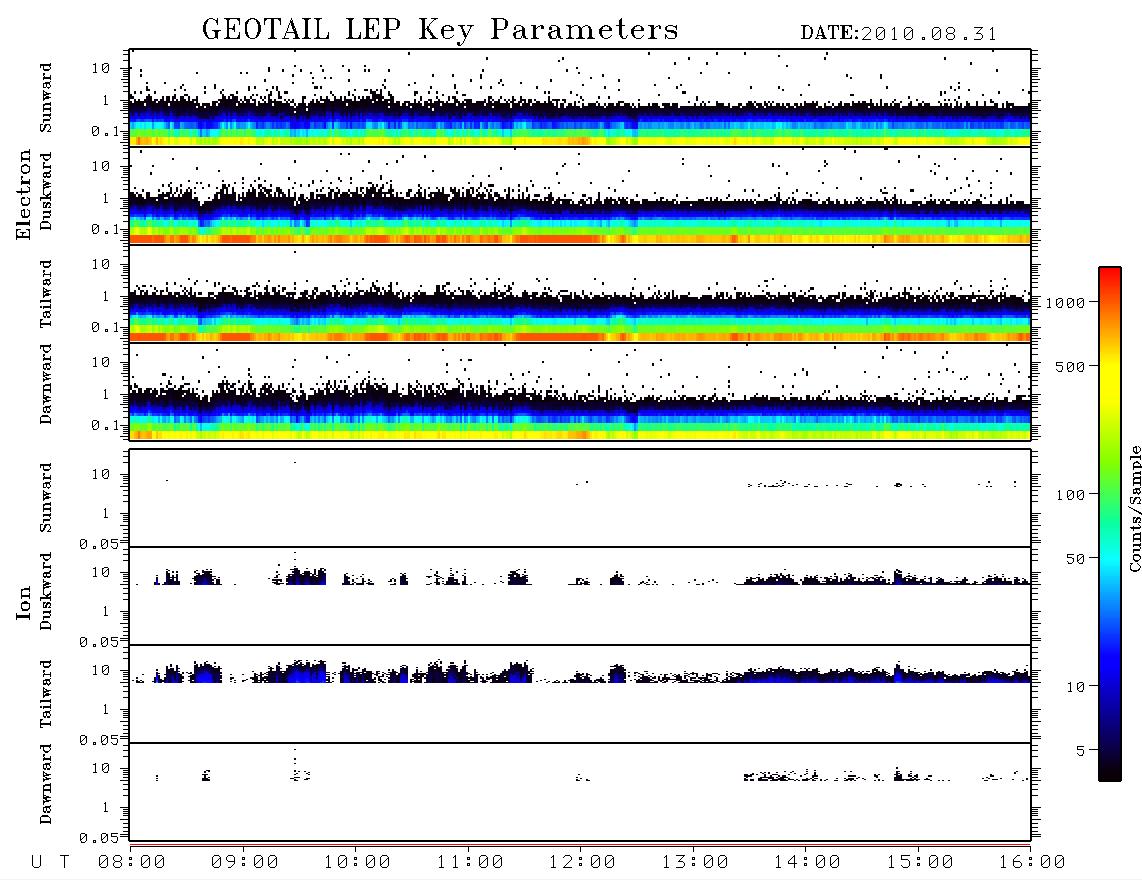This screenshot has height=880, width=1142.
Task: Click the Counts/Sample color bar
Action: [1110, 525]
